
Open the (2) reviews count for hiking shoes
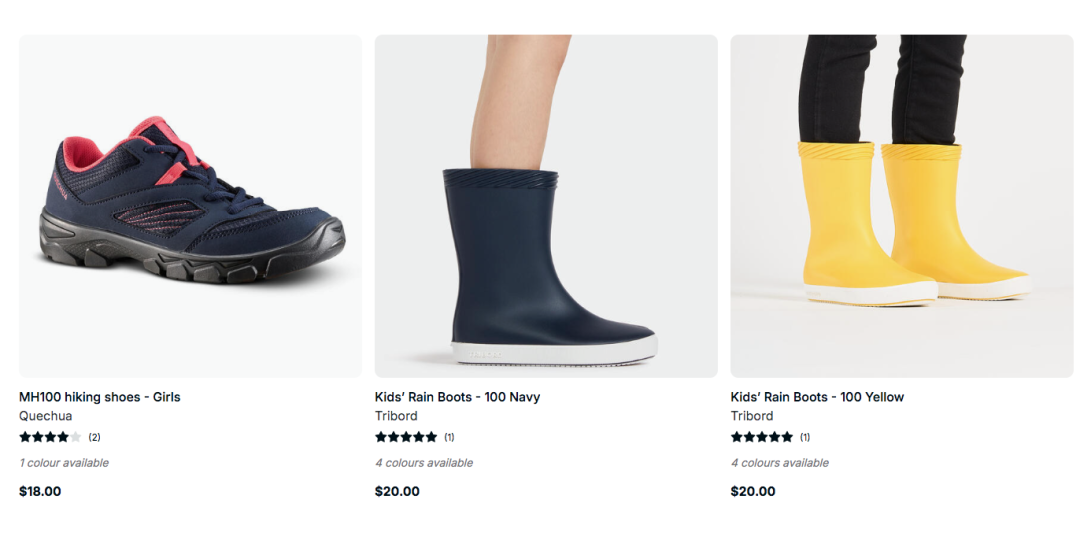94,437
